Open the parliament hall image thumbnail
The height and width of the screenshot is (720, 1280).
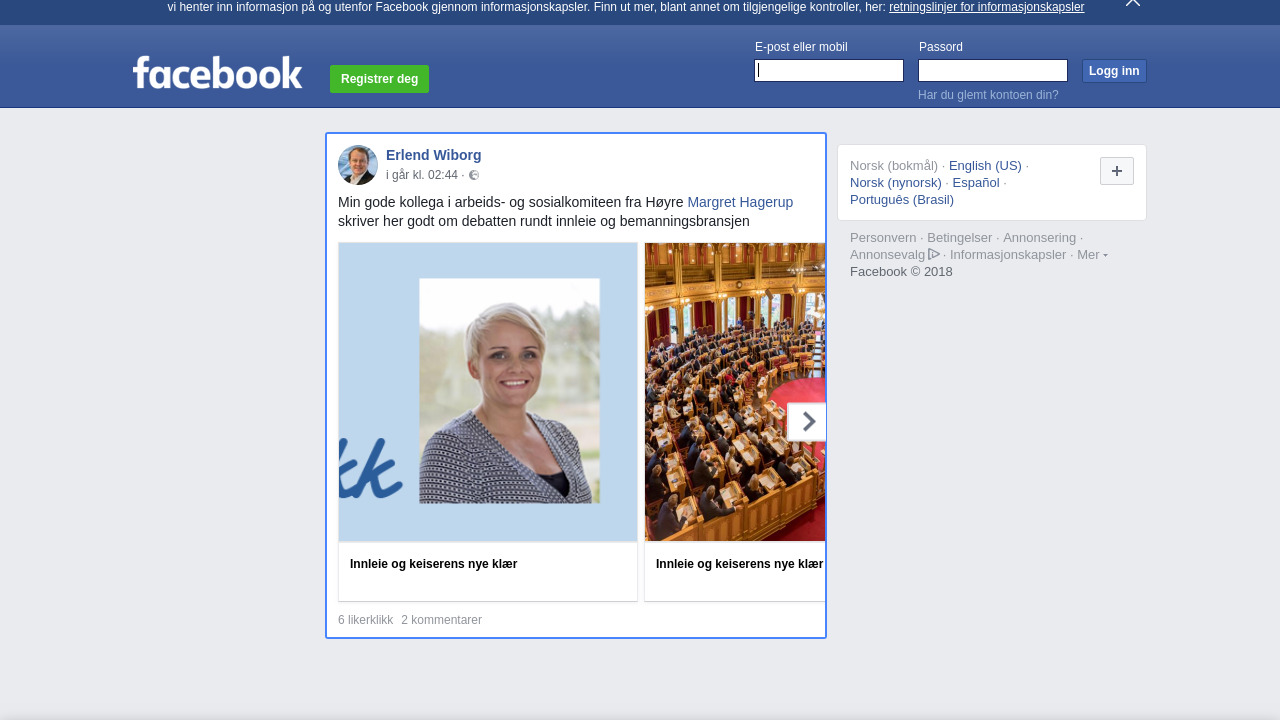[x=734, y=392]
